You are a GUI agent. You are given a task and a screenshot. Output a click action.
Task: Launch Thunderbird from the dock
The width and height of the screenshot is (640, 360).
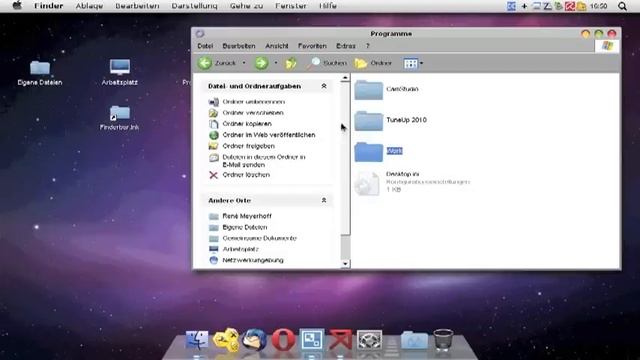pyautogui.click(x=254, y=340)
